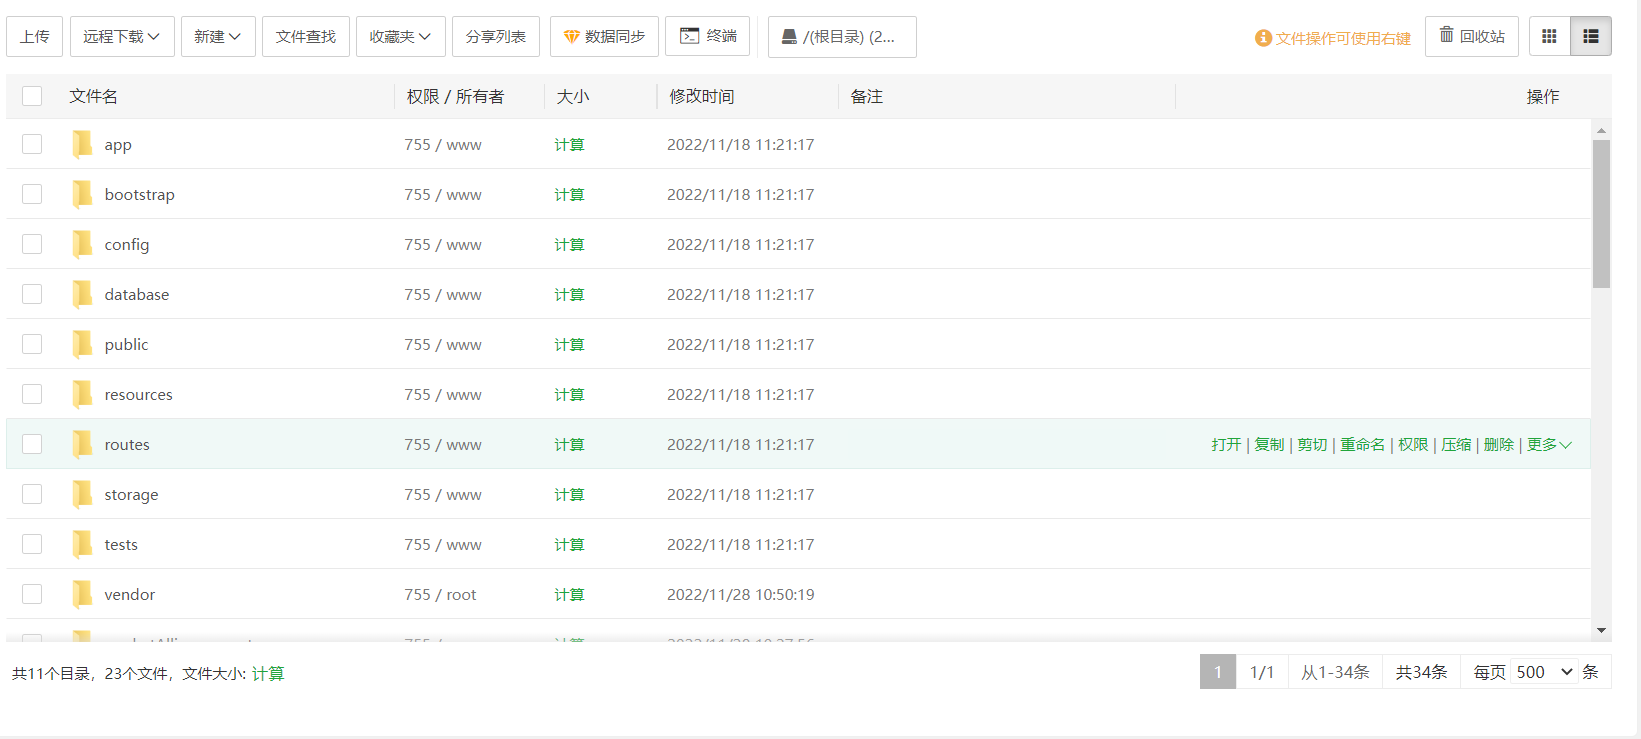Screen dimensions: 1641x739
Task: Open 数据同步 data sync
Action: (604, 36)
